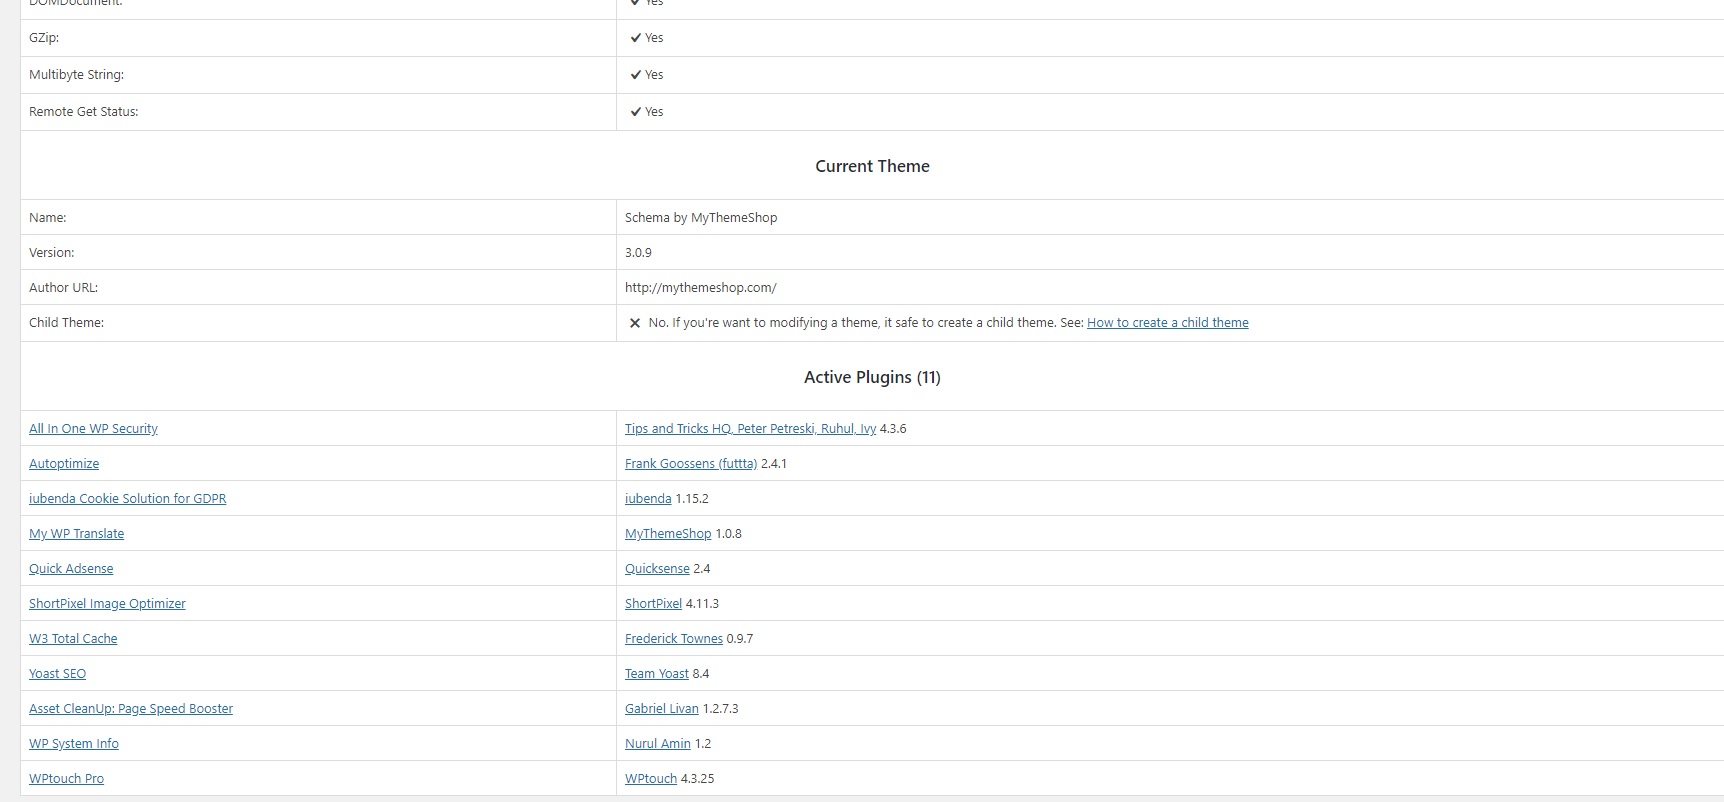Screen dimensions: 1724x802
Task: Visit the Gabriel Livan author link
Action: point(662,709)
